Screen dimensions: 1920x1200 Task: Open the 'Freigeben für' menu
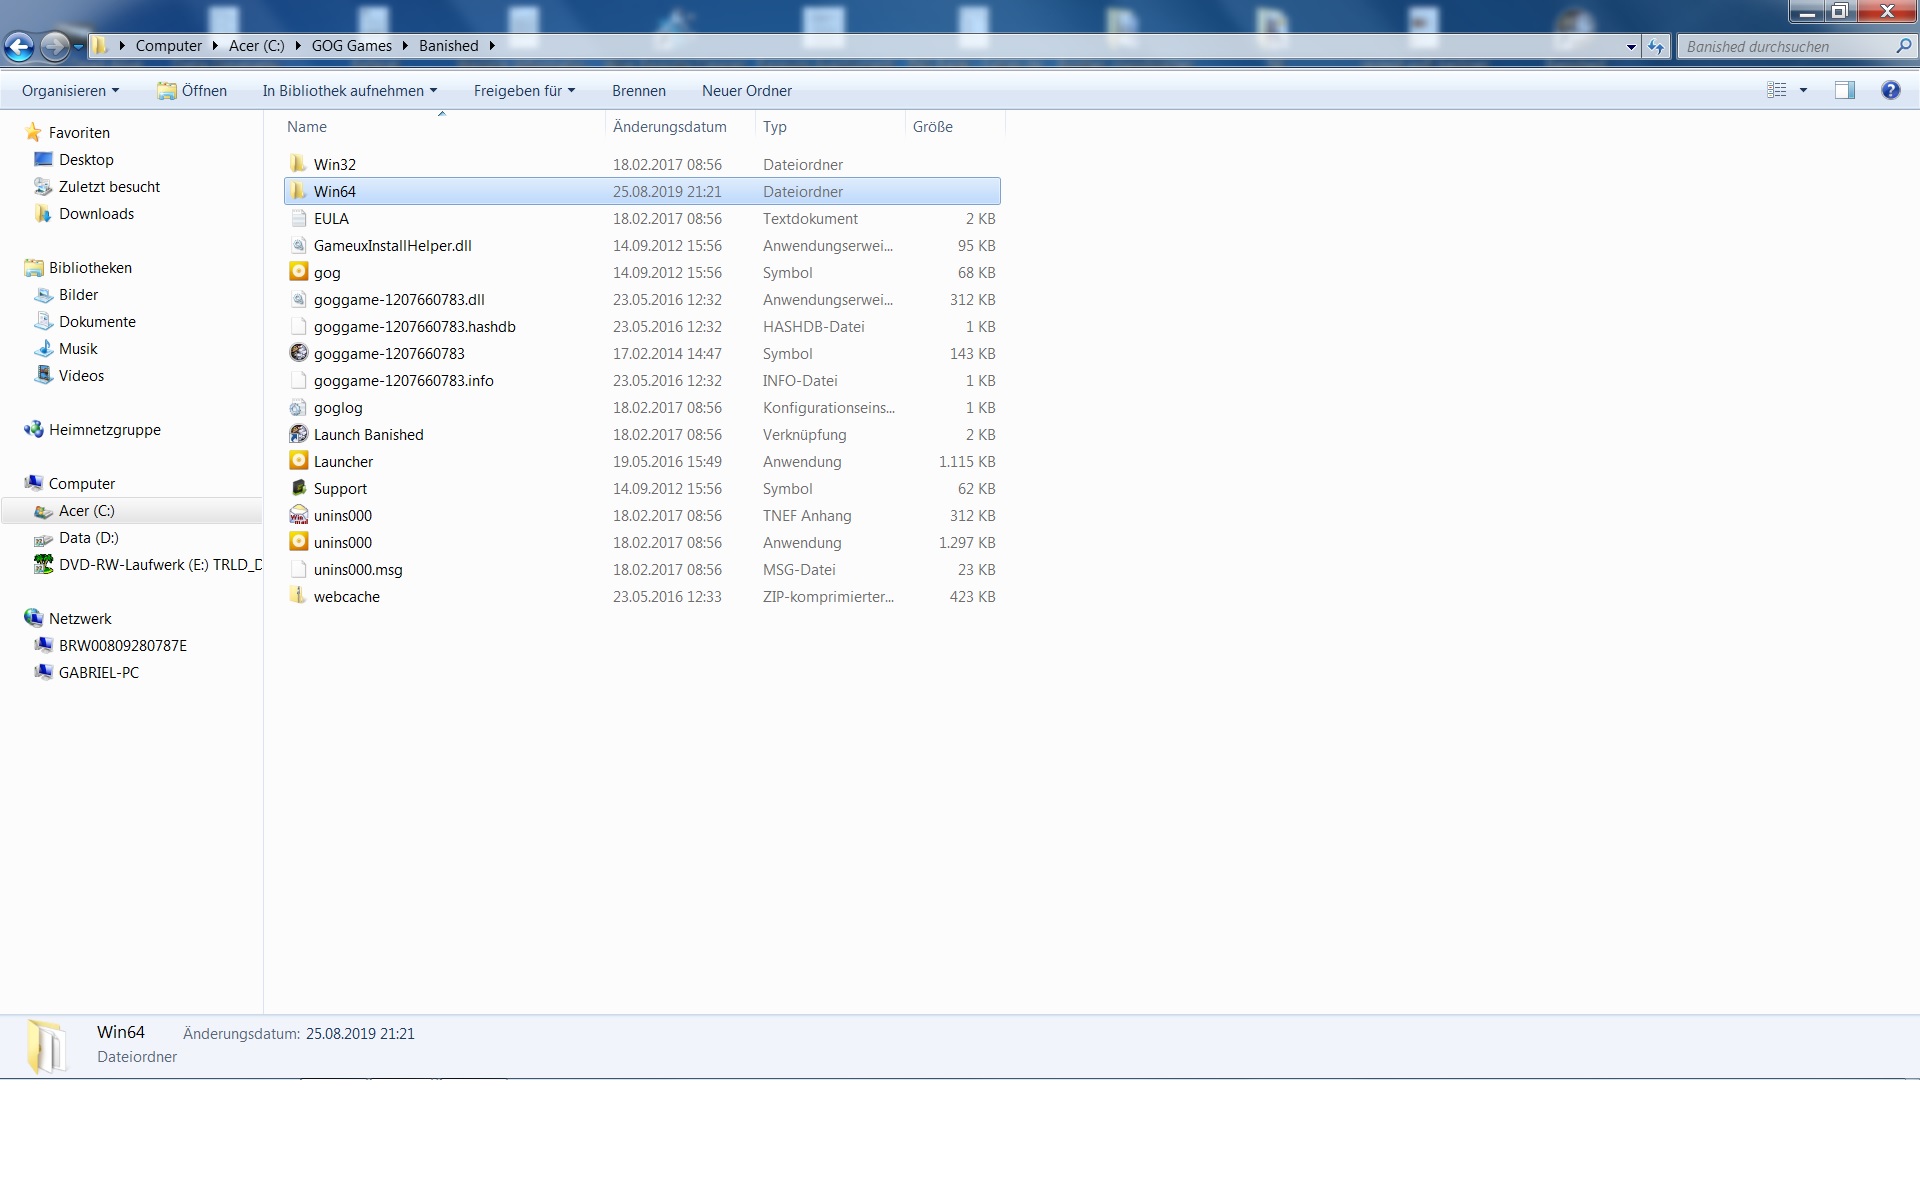click(x=524, y=91)
